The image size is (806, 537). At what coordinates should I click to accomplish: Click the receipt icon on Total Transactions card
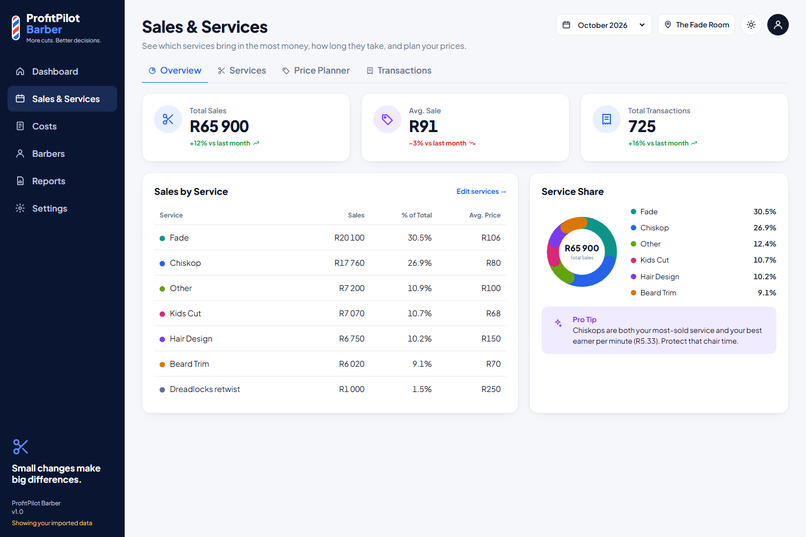tap(607, 119)
